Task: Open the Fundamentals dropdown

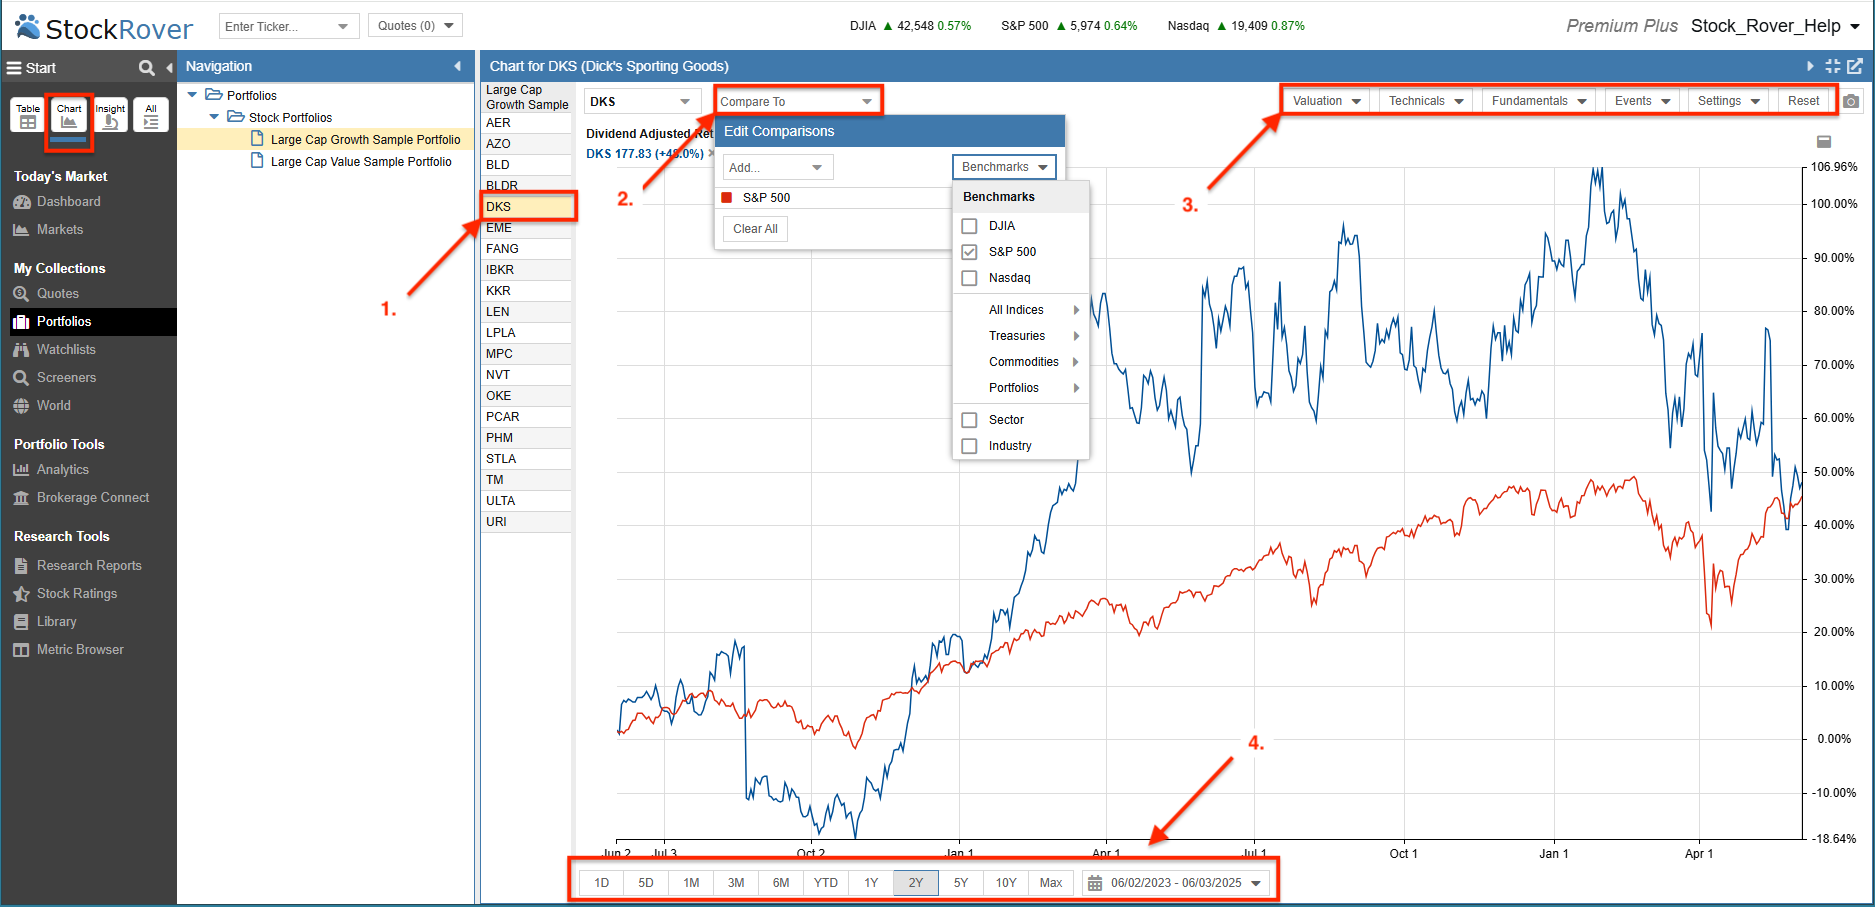Action: coord(1539,101)
